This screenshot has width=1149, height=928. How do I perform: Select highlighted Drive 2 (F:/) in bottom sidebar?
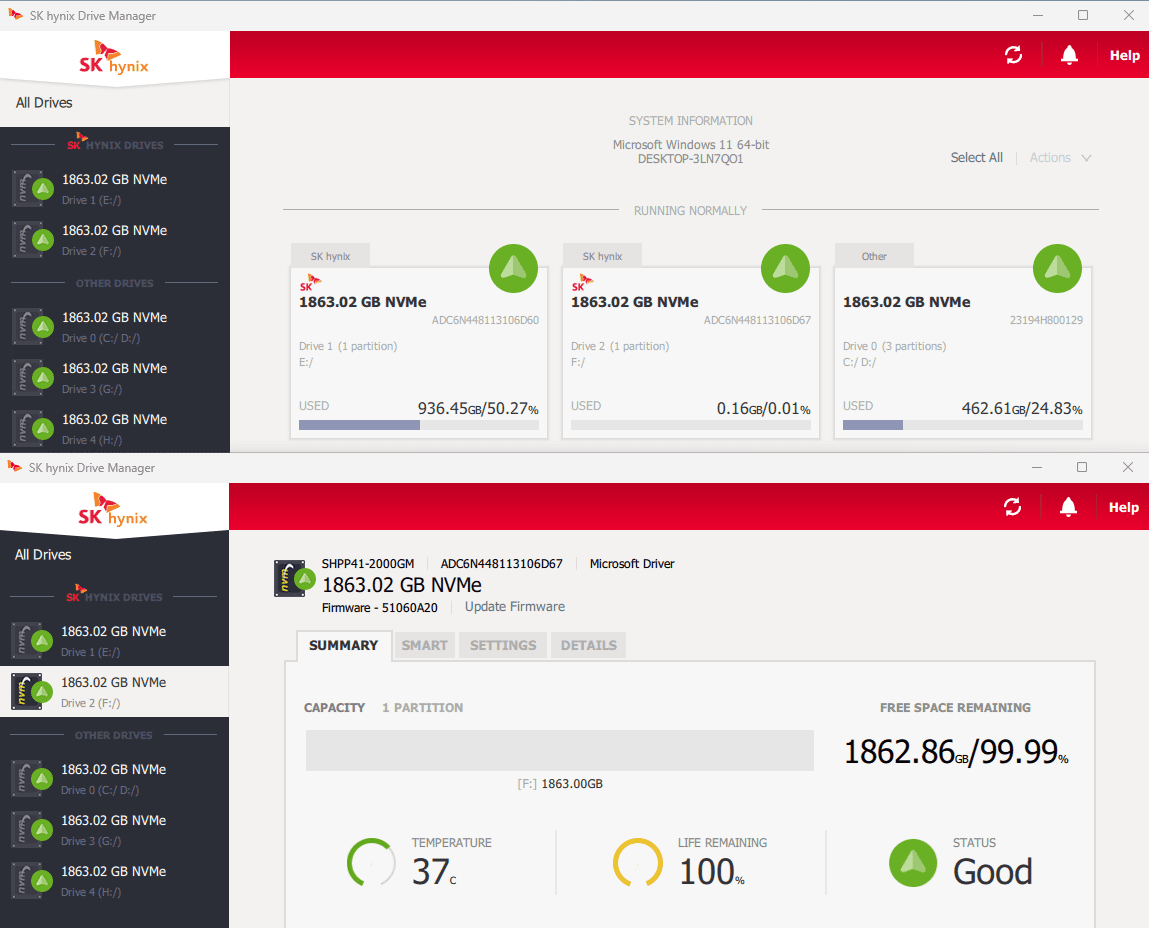point(114,691)
